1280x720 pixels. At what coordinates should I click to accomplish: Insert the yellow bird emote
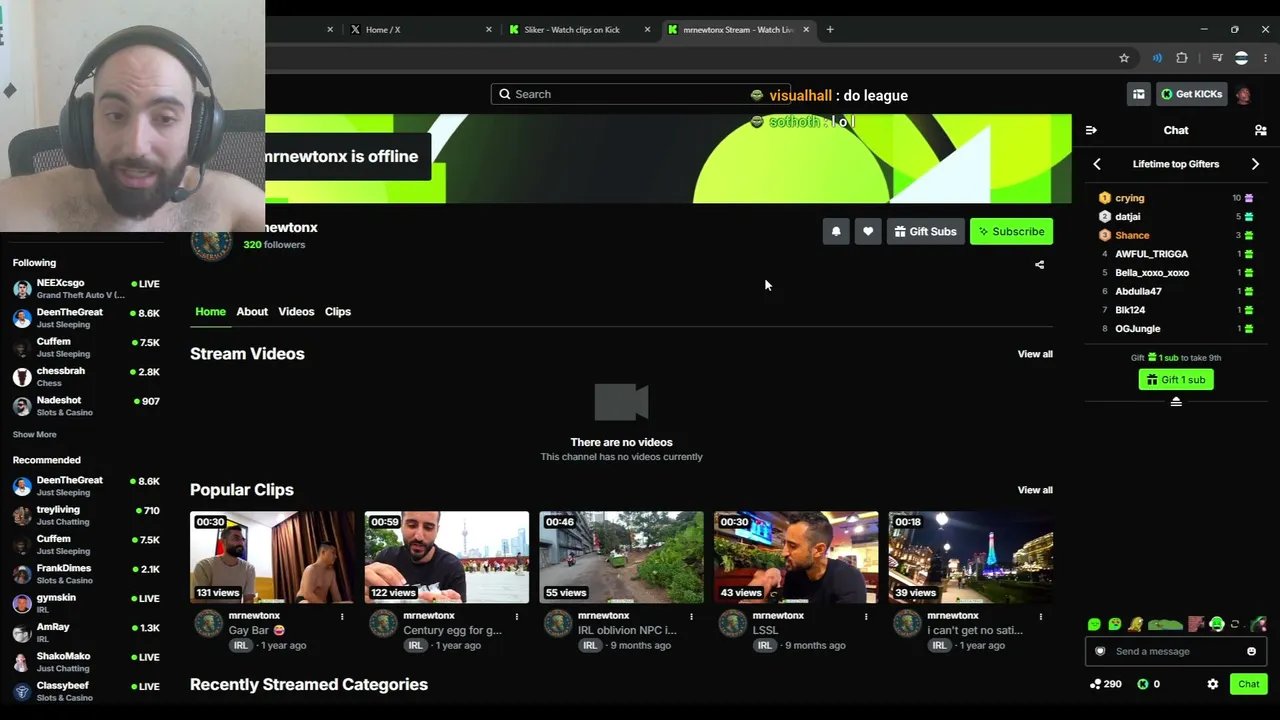click(1135, 624)
